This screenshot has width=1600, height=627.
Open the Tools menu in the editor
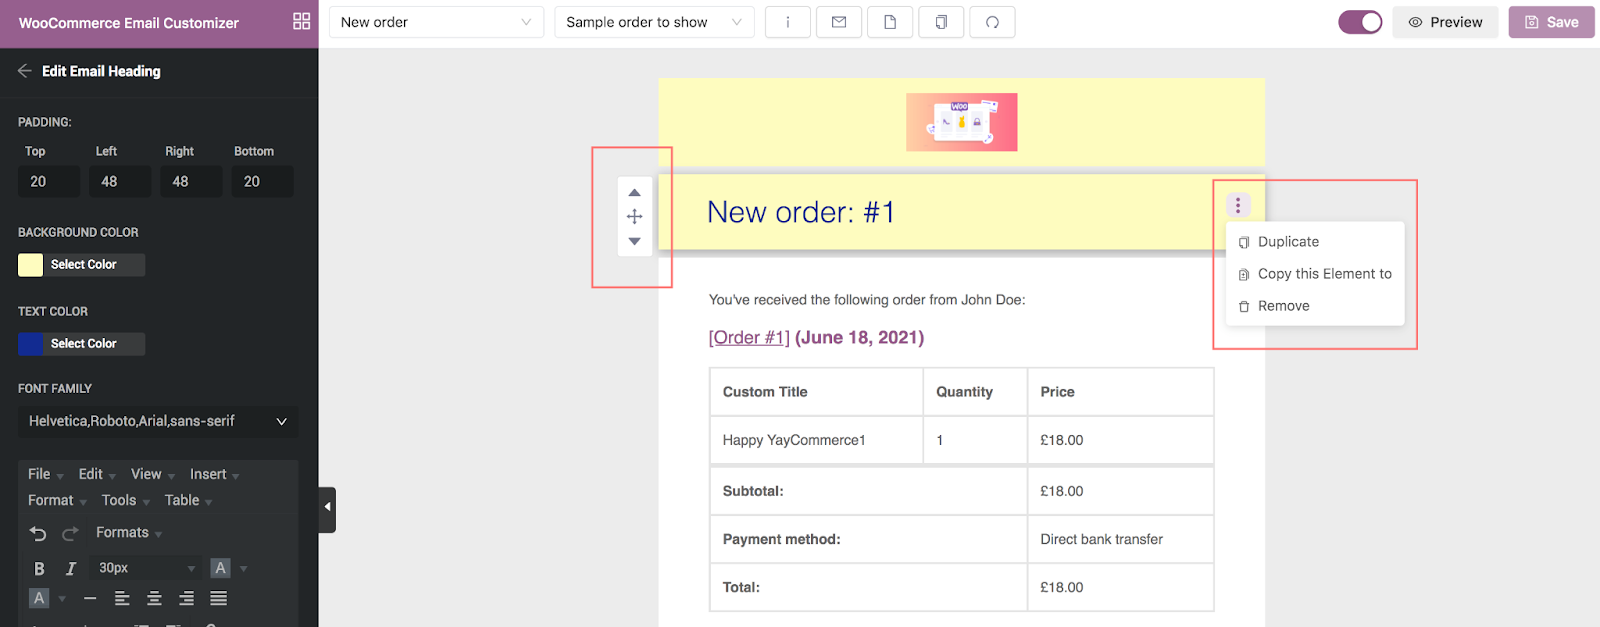(x=125, y=500)
